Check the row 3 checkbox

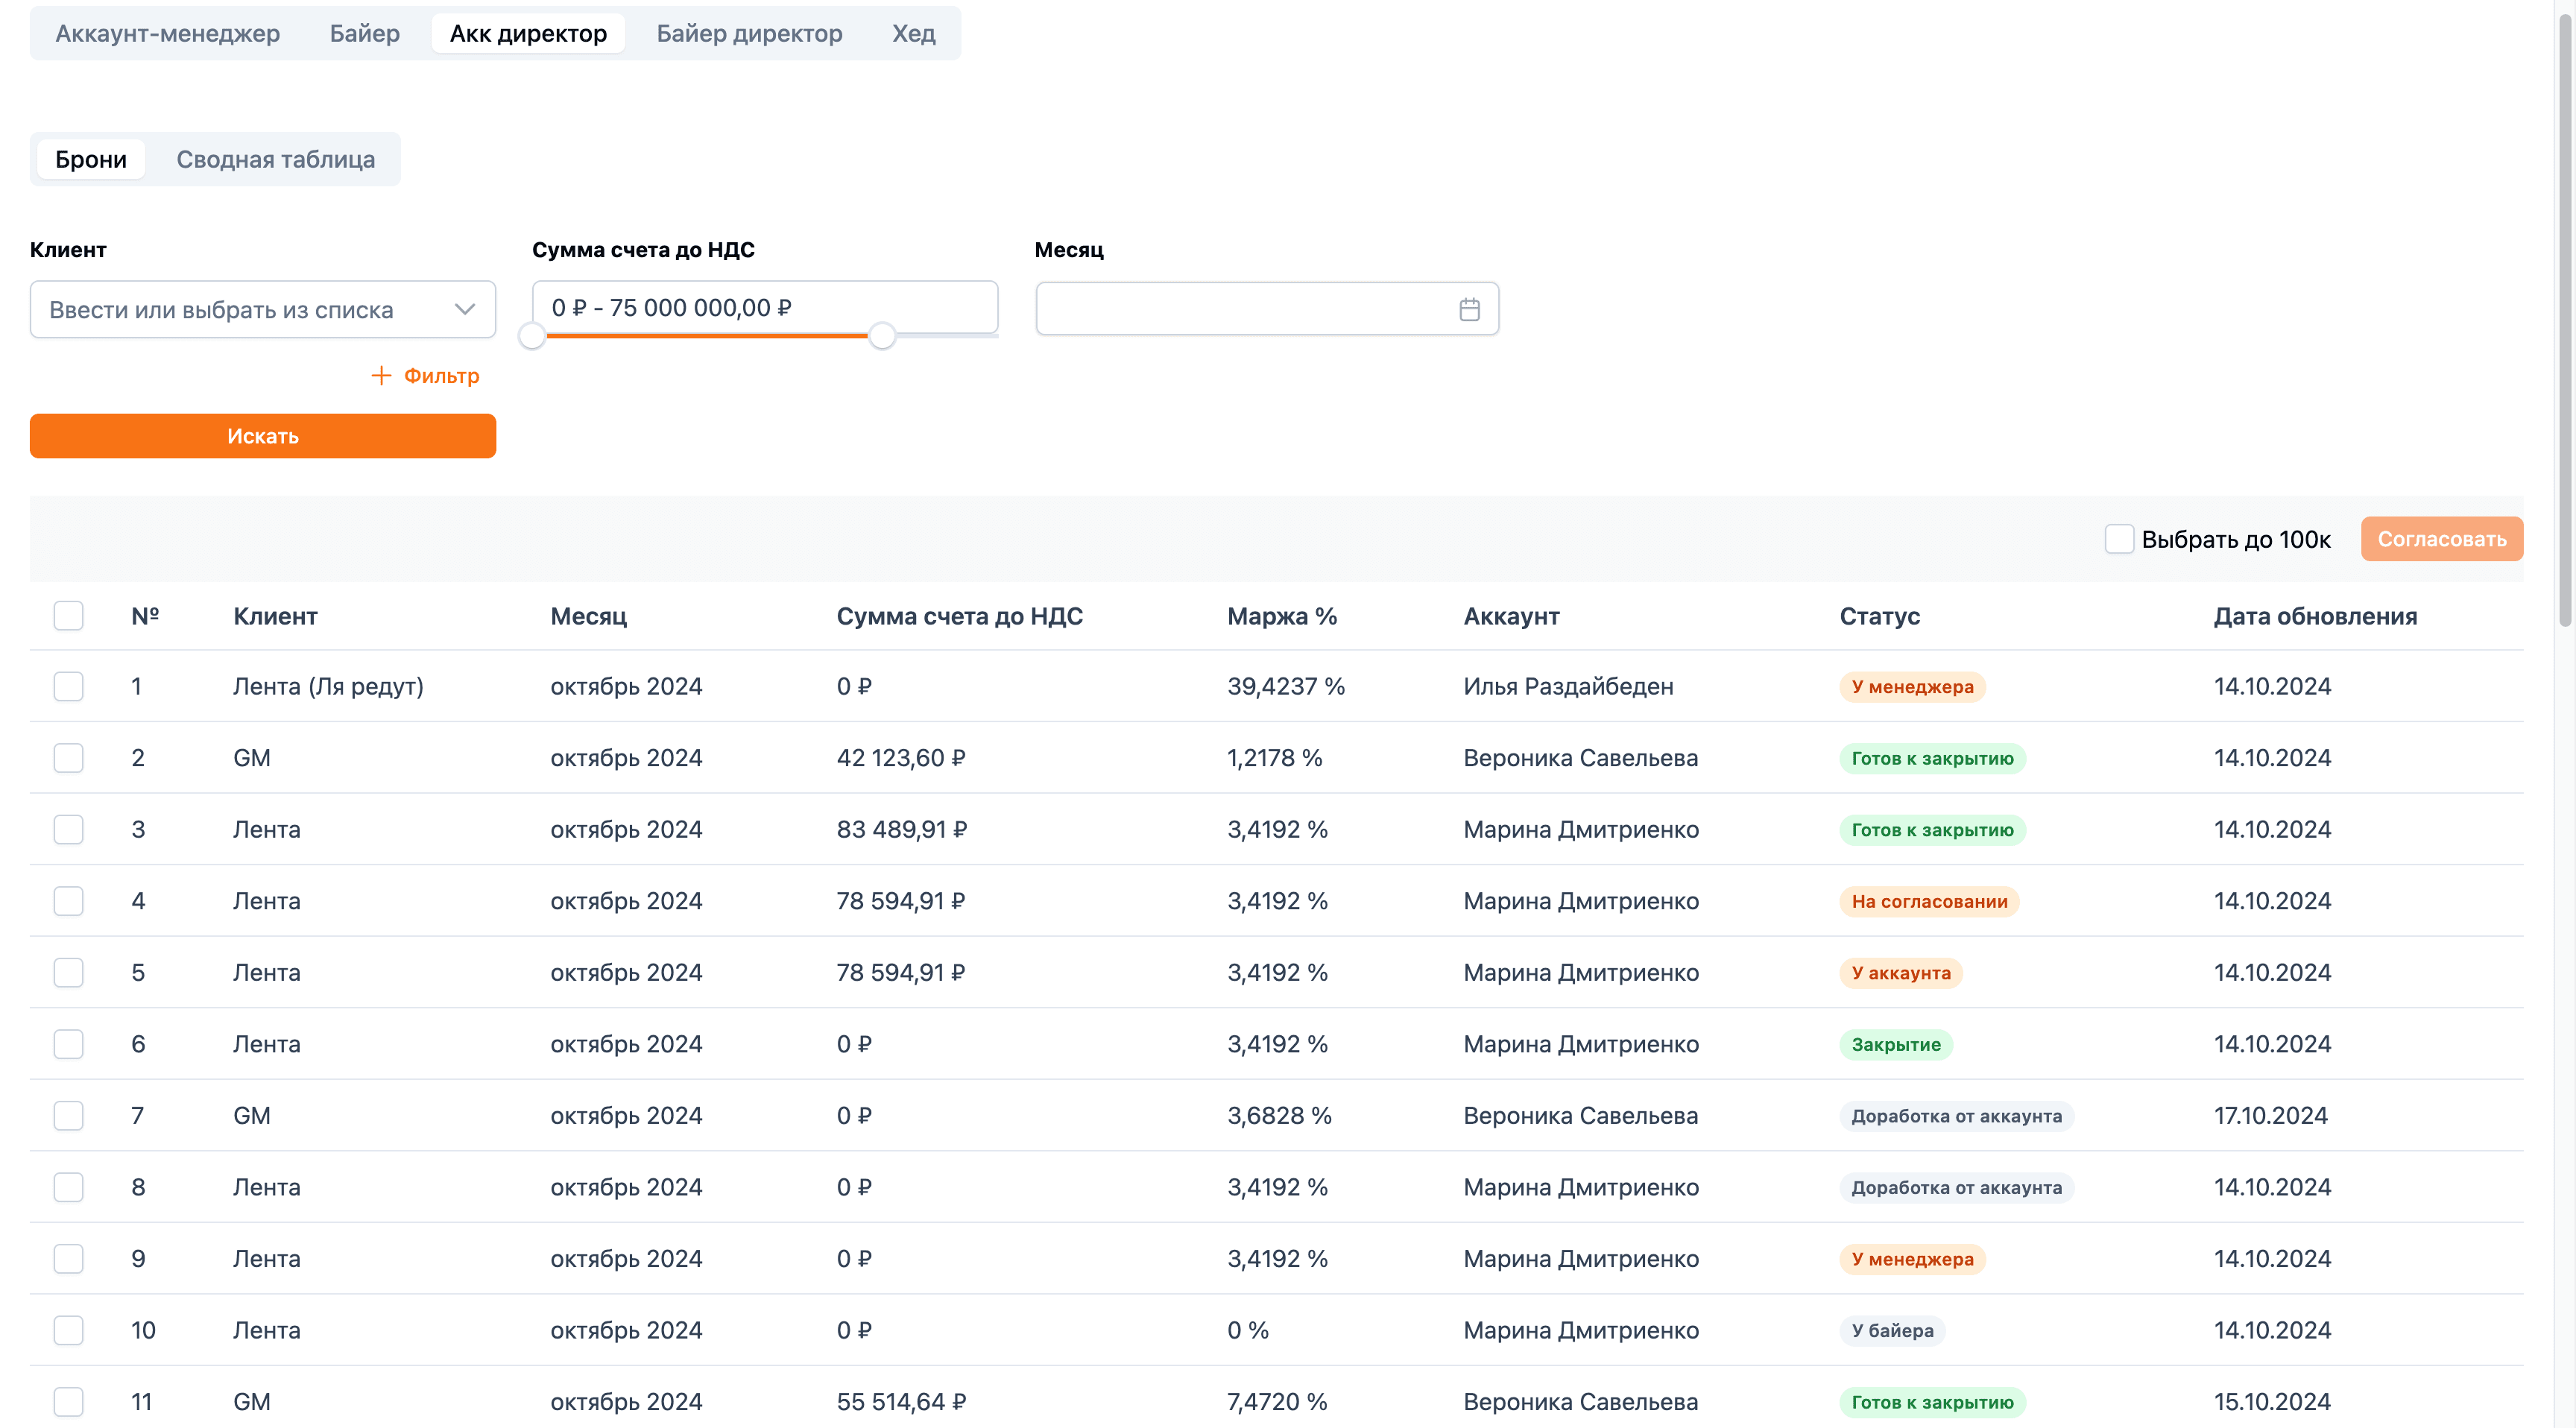(68, 829)
